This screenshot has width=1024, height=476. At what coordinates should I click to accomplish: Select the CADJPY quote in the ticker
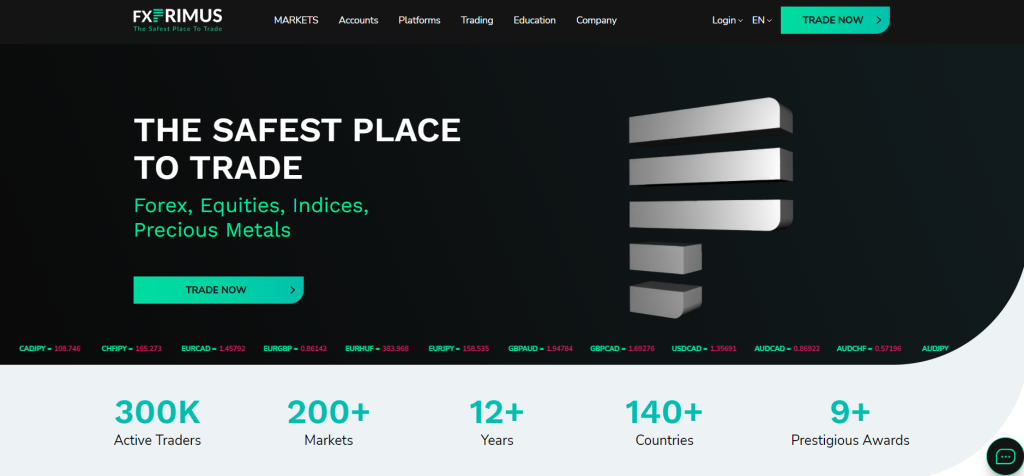pyautogui.click(x=50, y=348)
